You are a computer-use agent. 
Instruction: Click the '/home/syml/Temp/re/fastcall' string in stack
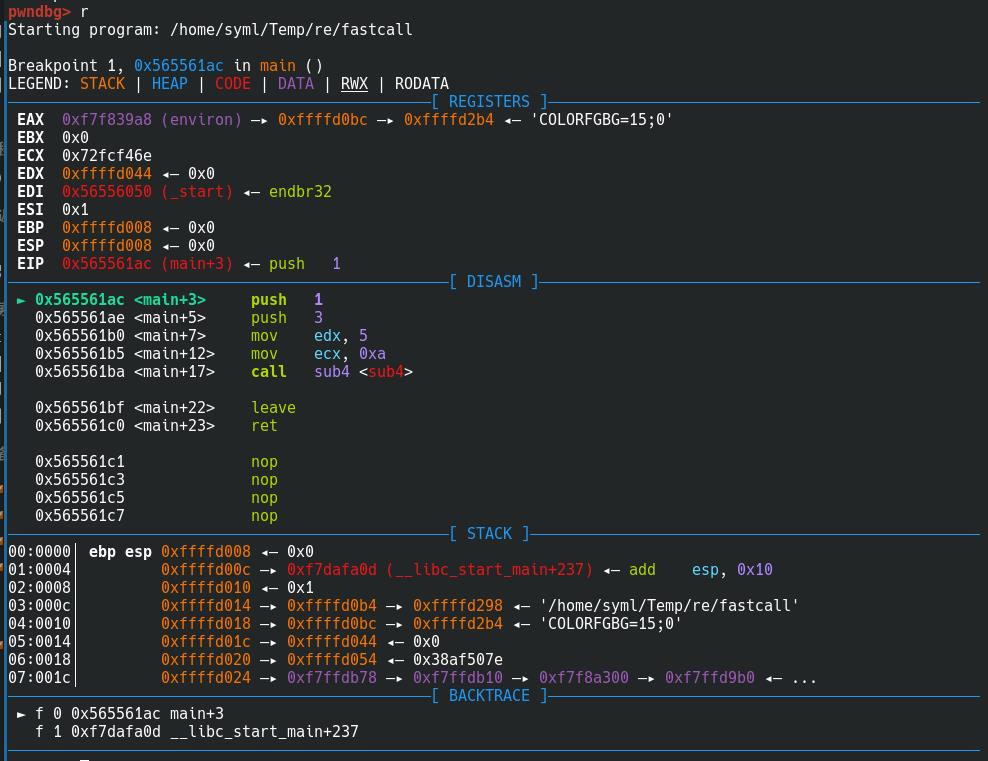click(669, 606)
